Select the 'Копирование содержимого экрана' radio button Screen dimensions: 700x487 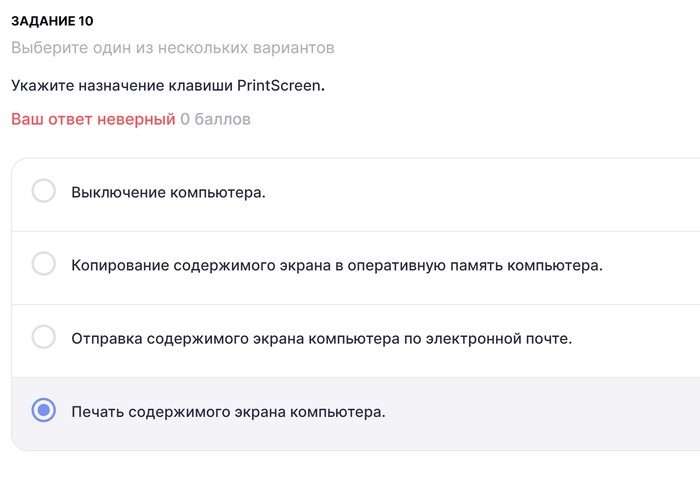(x=44, y=264)
